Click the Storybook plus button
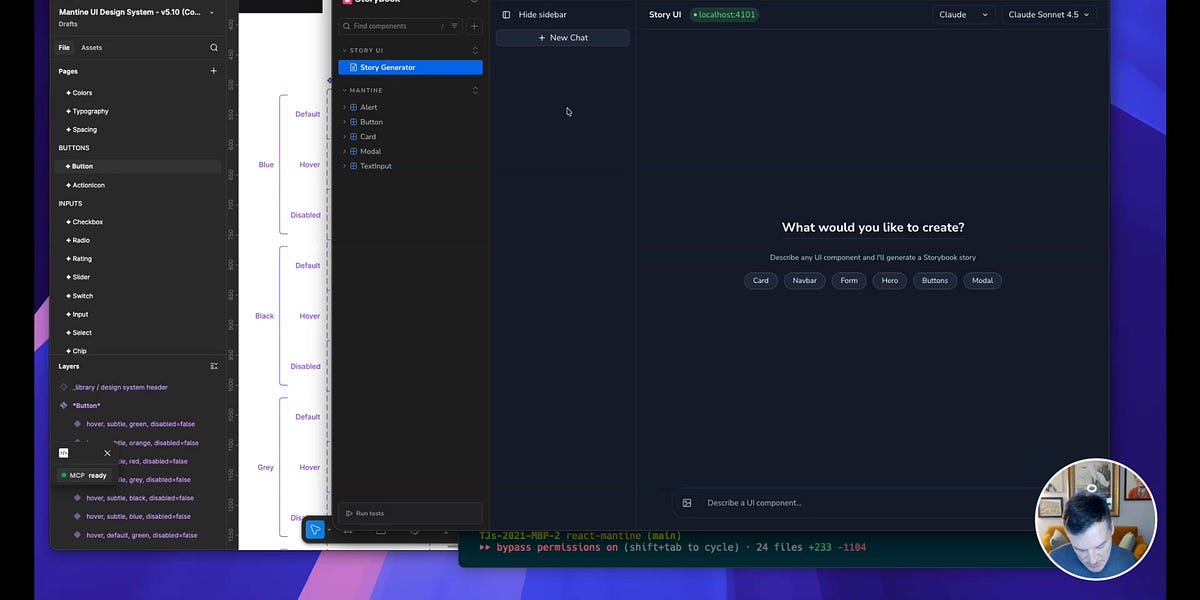The image size is (1200, 600). [474, 26]
